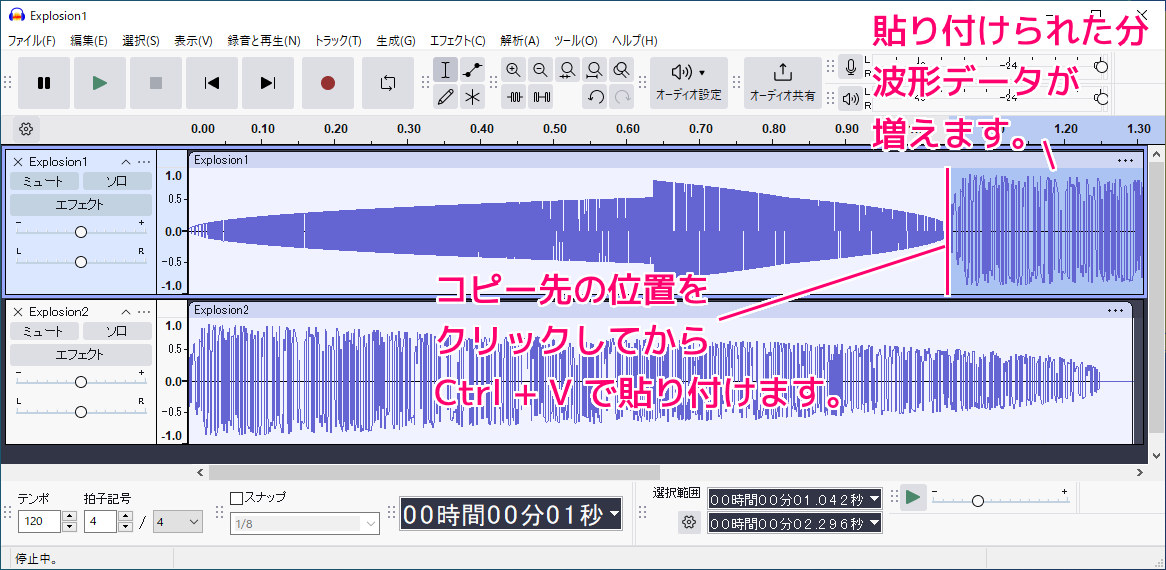Image resolution: width=1166 pixels, height=570 pixels.
Task: Toggle the Loop playback button
Action: [388, 83]
